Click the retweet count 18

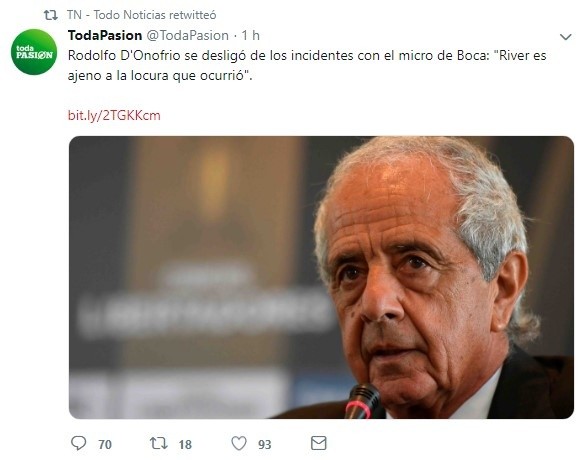click(x=185, y=444)
